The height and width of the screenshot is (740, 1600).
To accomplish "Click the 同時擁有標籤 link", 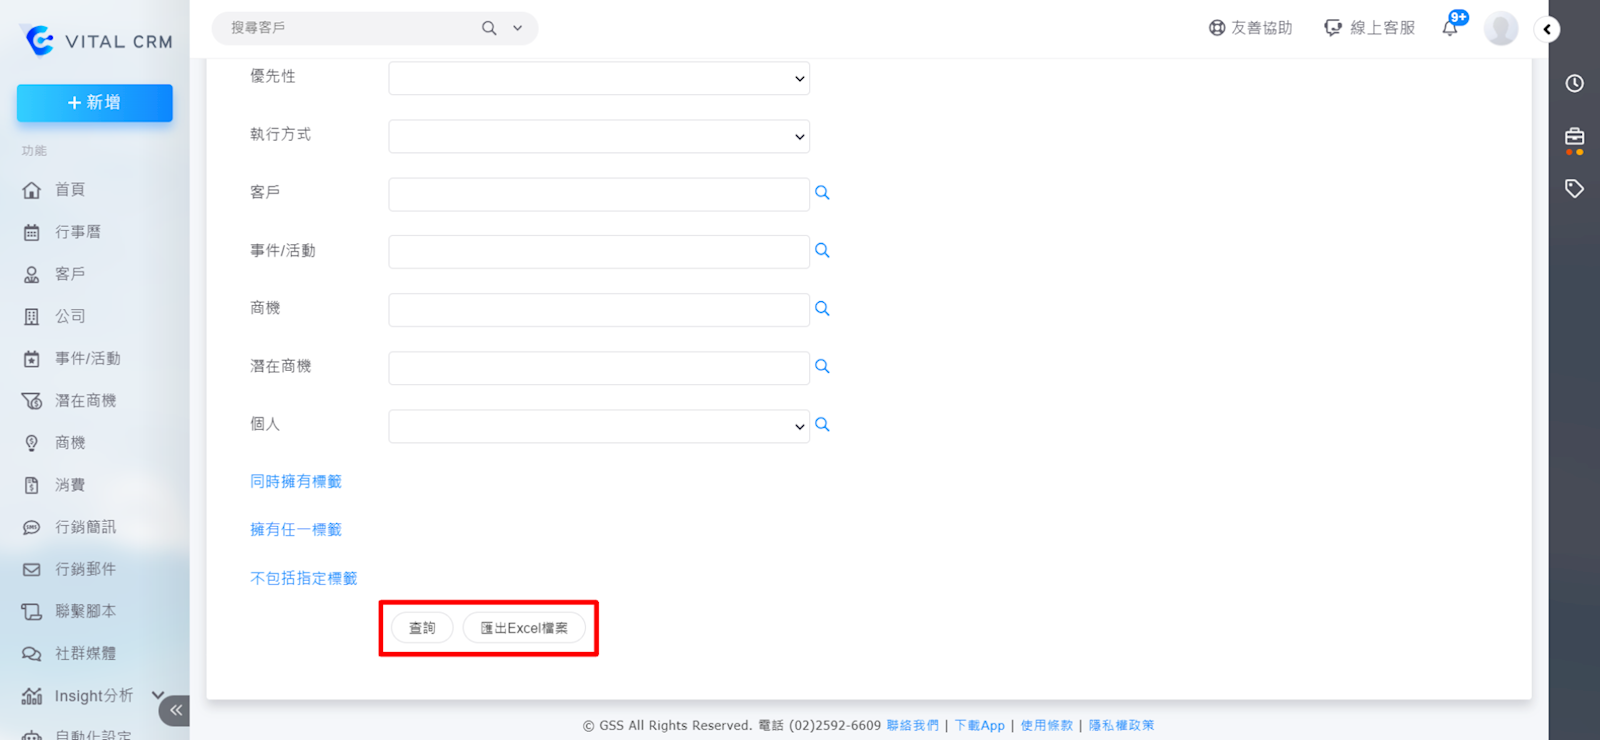I will coord(296,482).
